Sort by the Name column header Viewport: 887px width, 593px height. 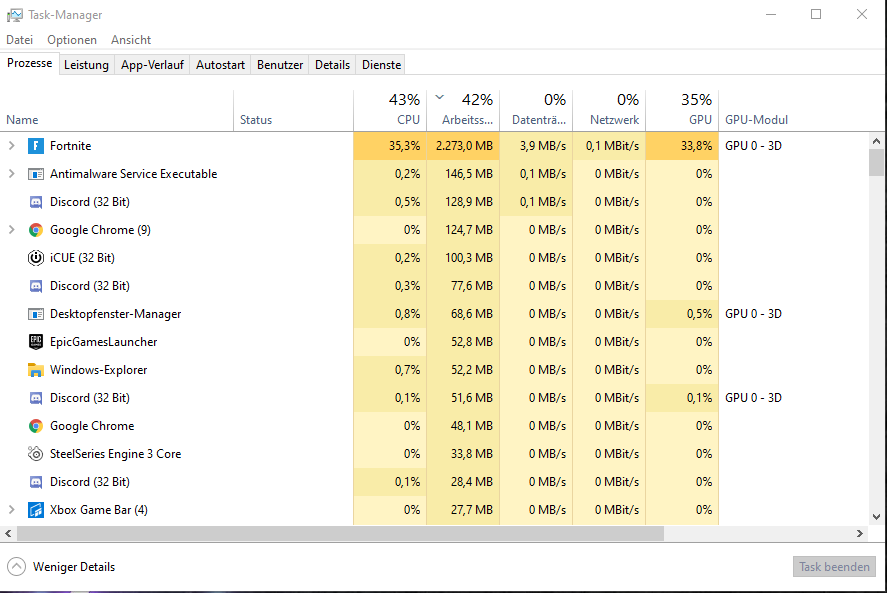117,111
